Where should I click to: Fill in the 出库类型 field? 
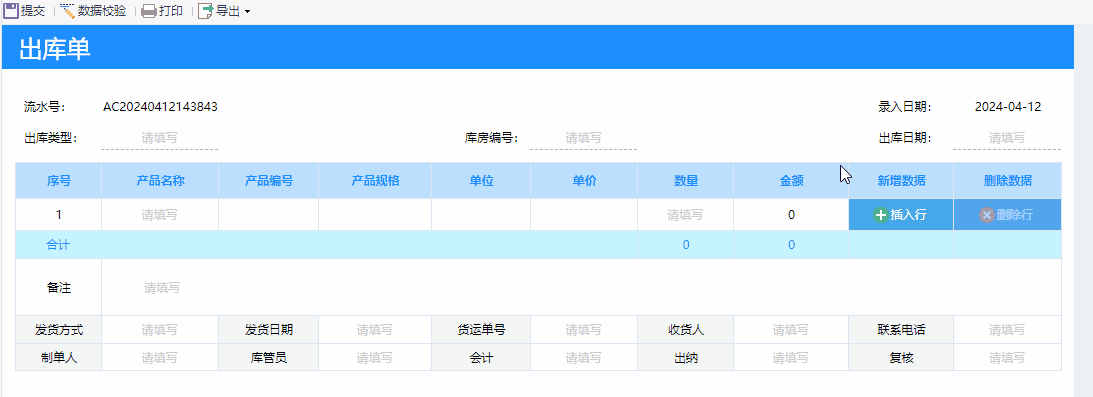[160, 138]
